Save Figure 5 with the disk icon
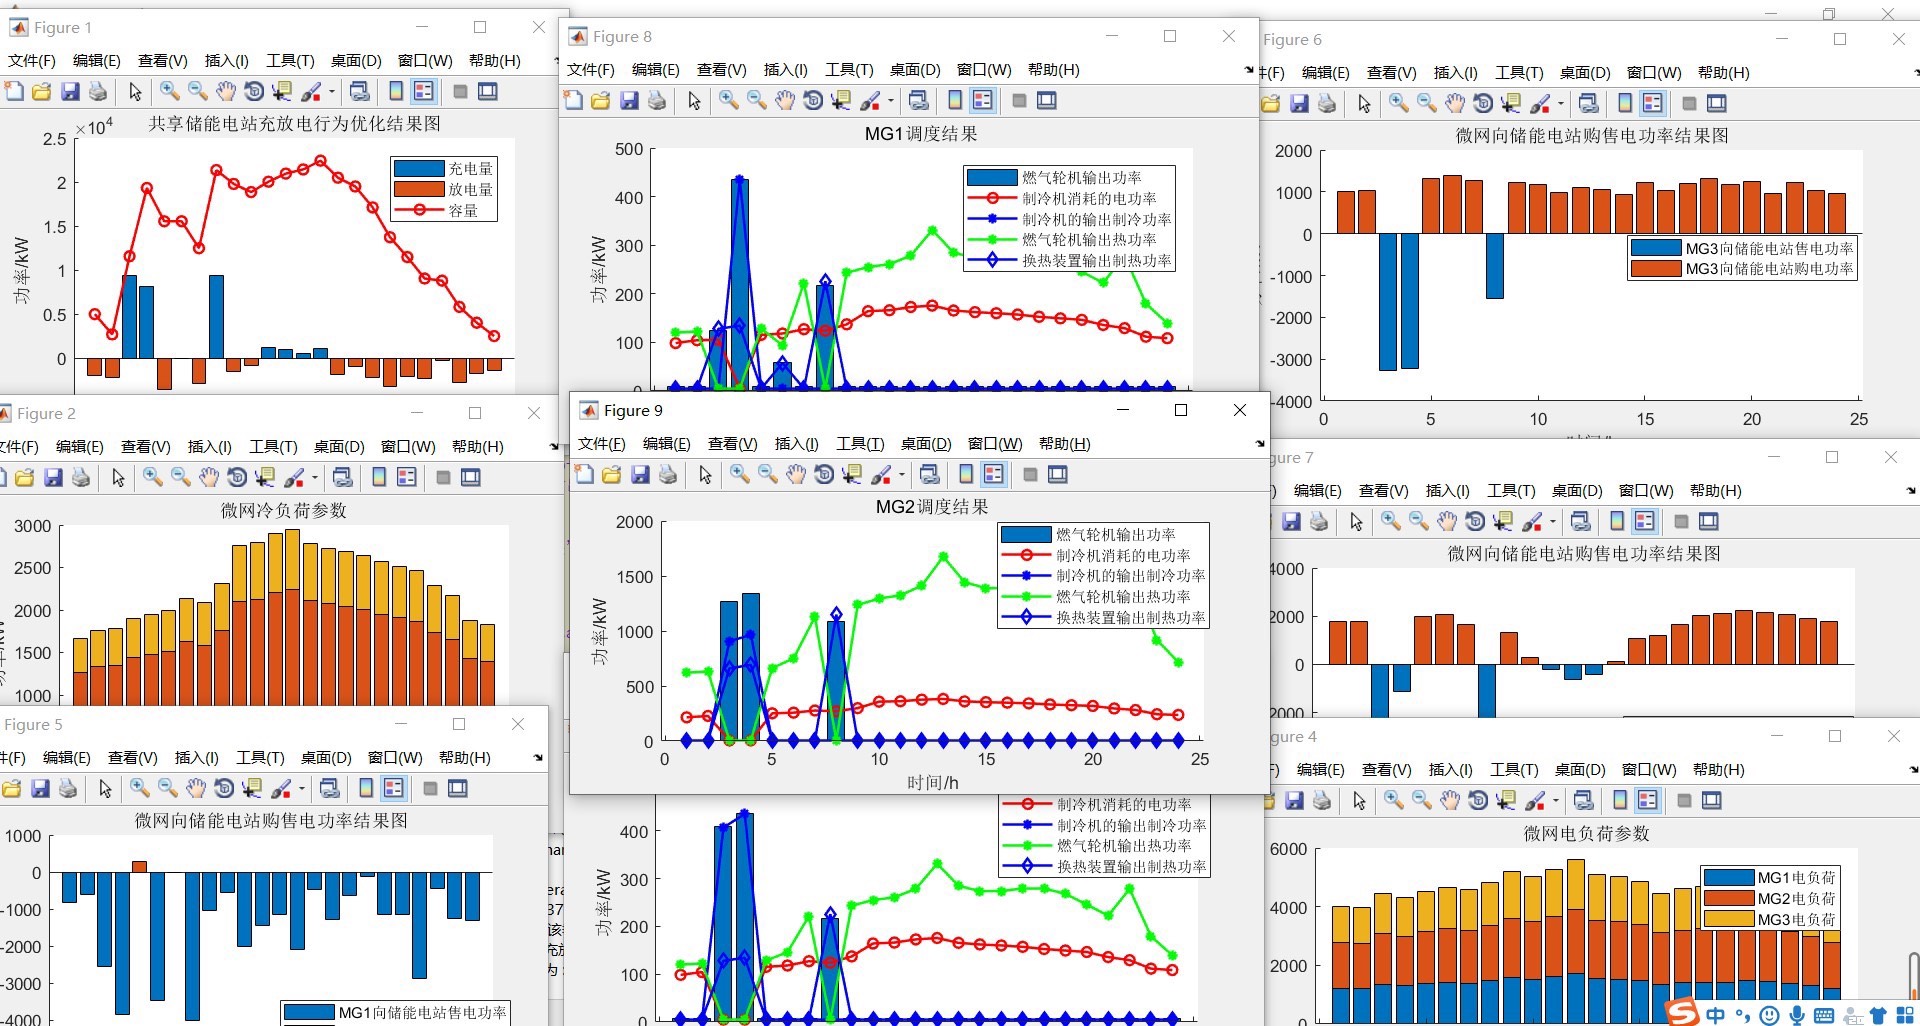Viewport: 1920px width, 1026px height. click(x=40, y=788)
